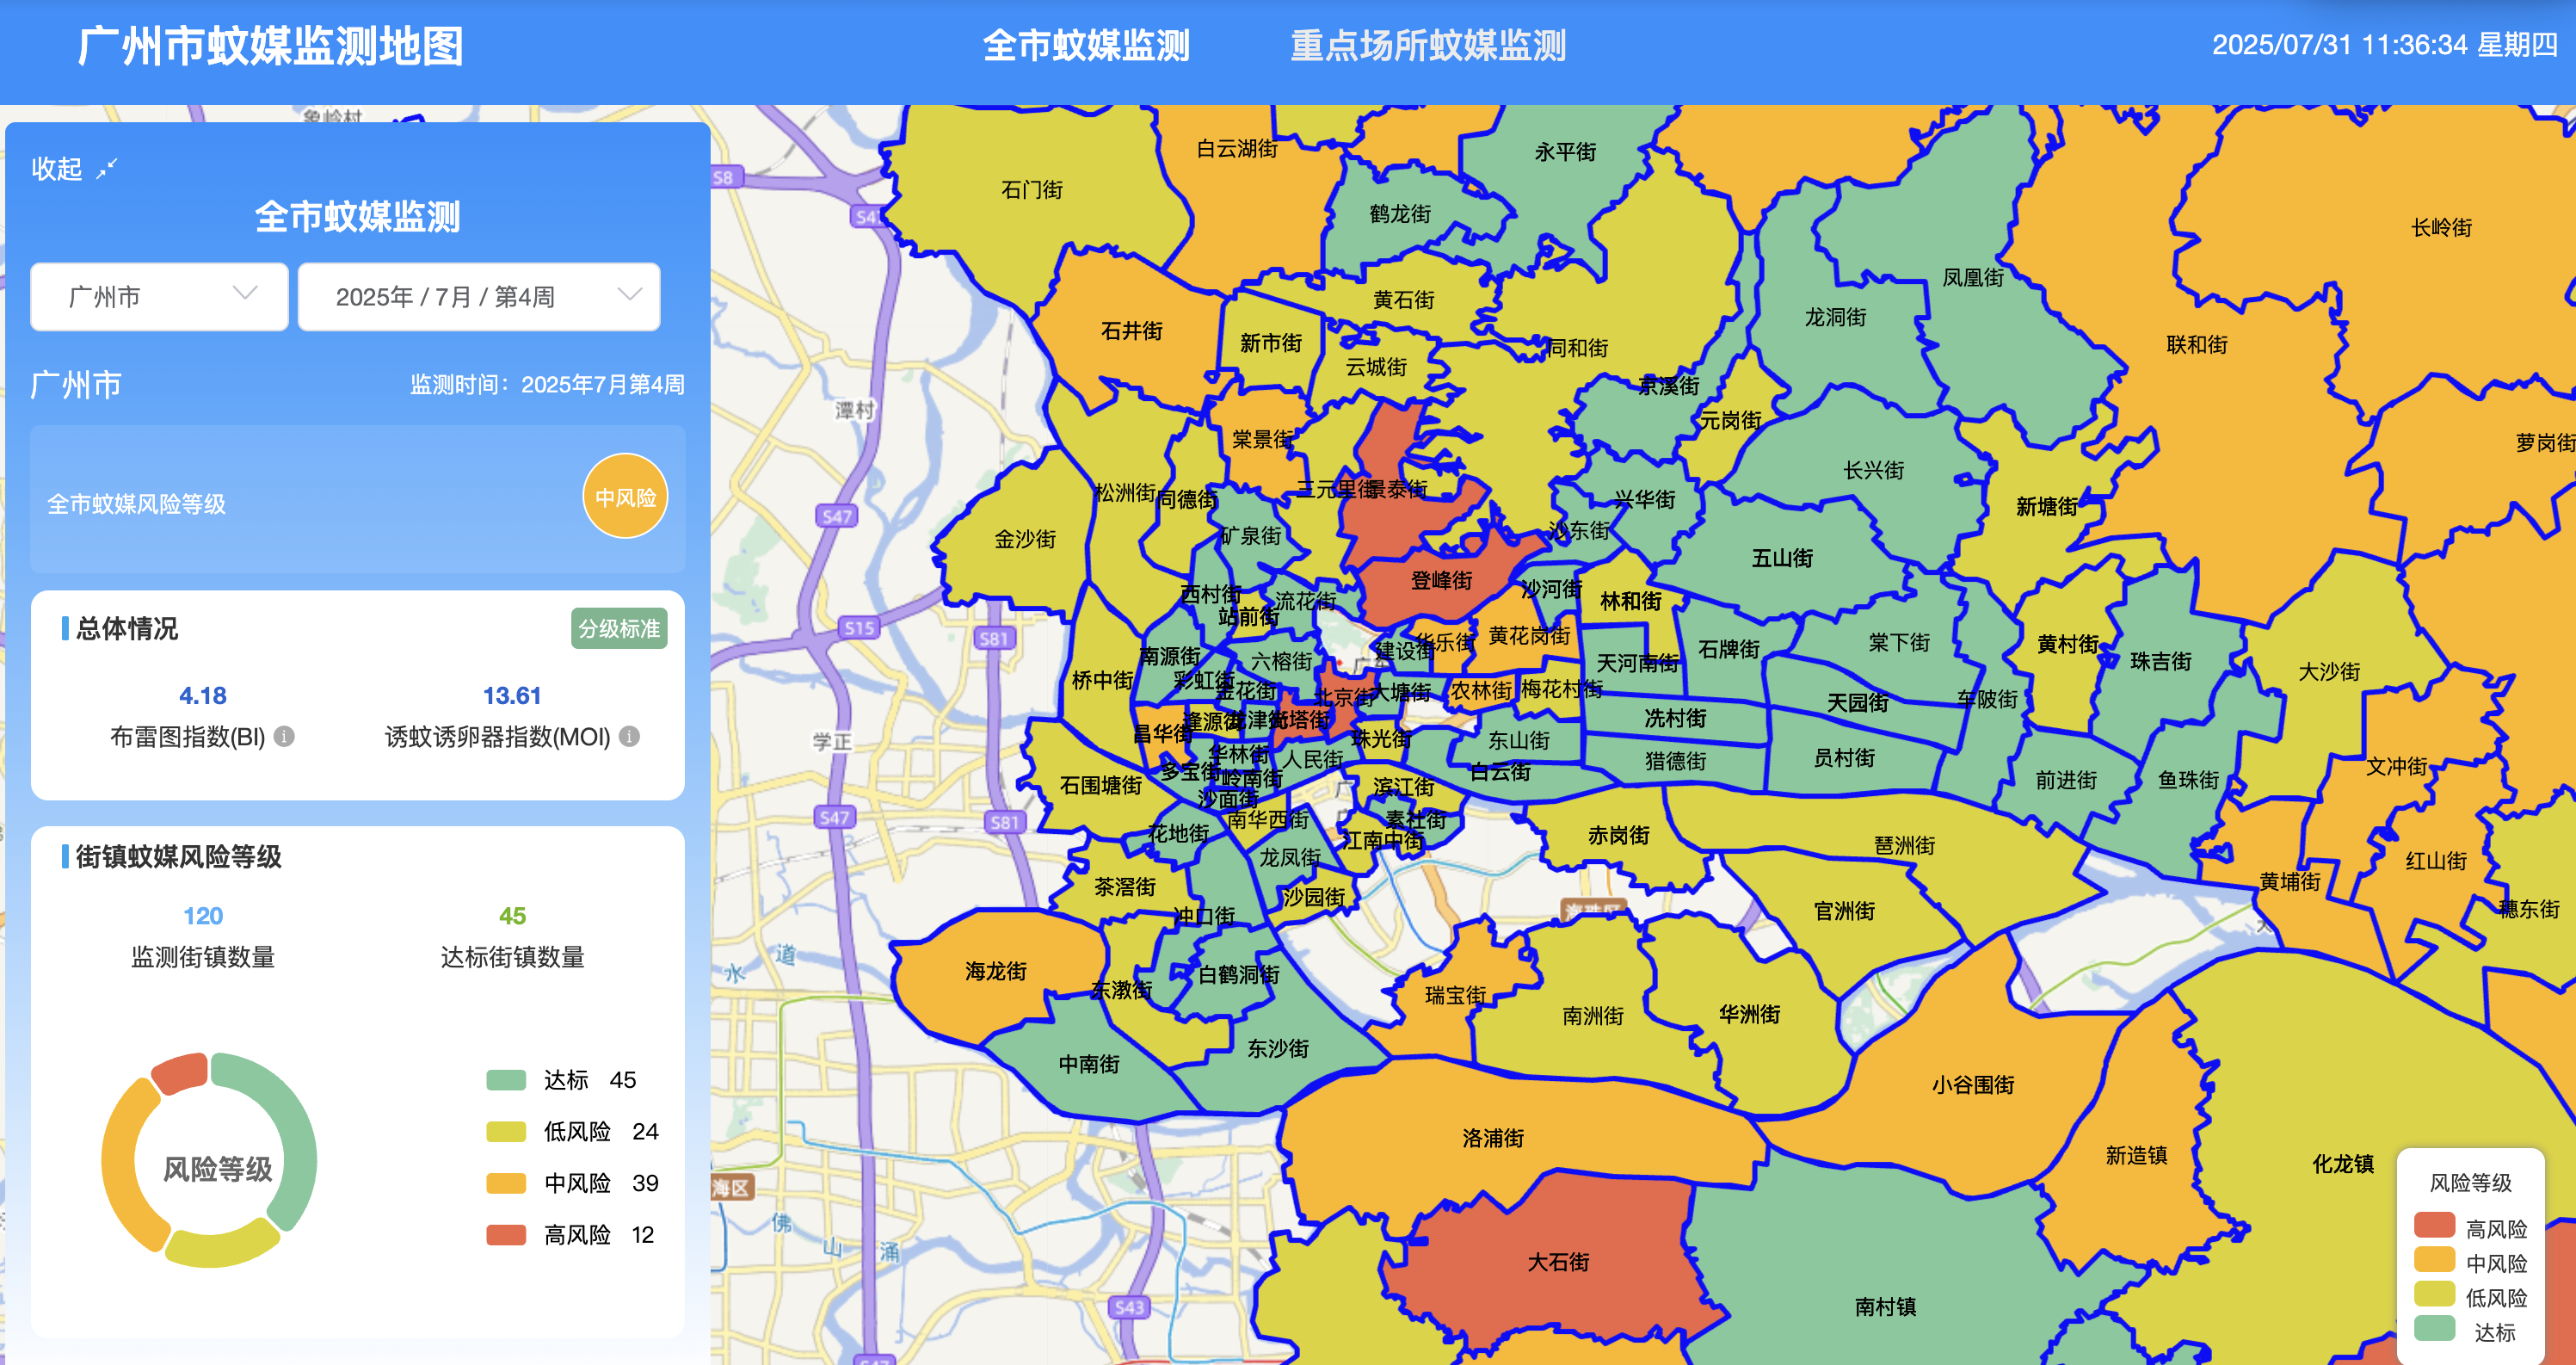Click the green 分级标准 button

[619, 629]
